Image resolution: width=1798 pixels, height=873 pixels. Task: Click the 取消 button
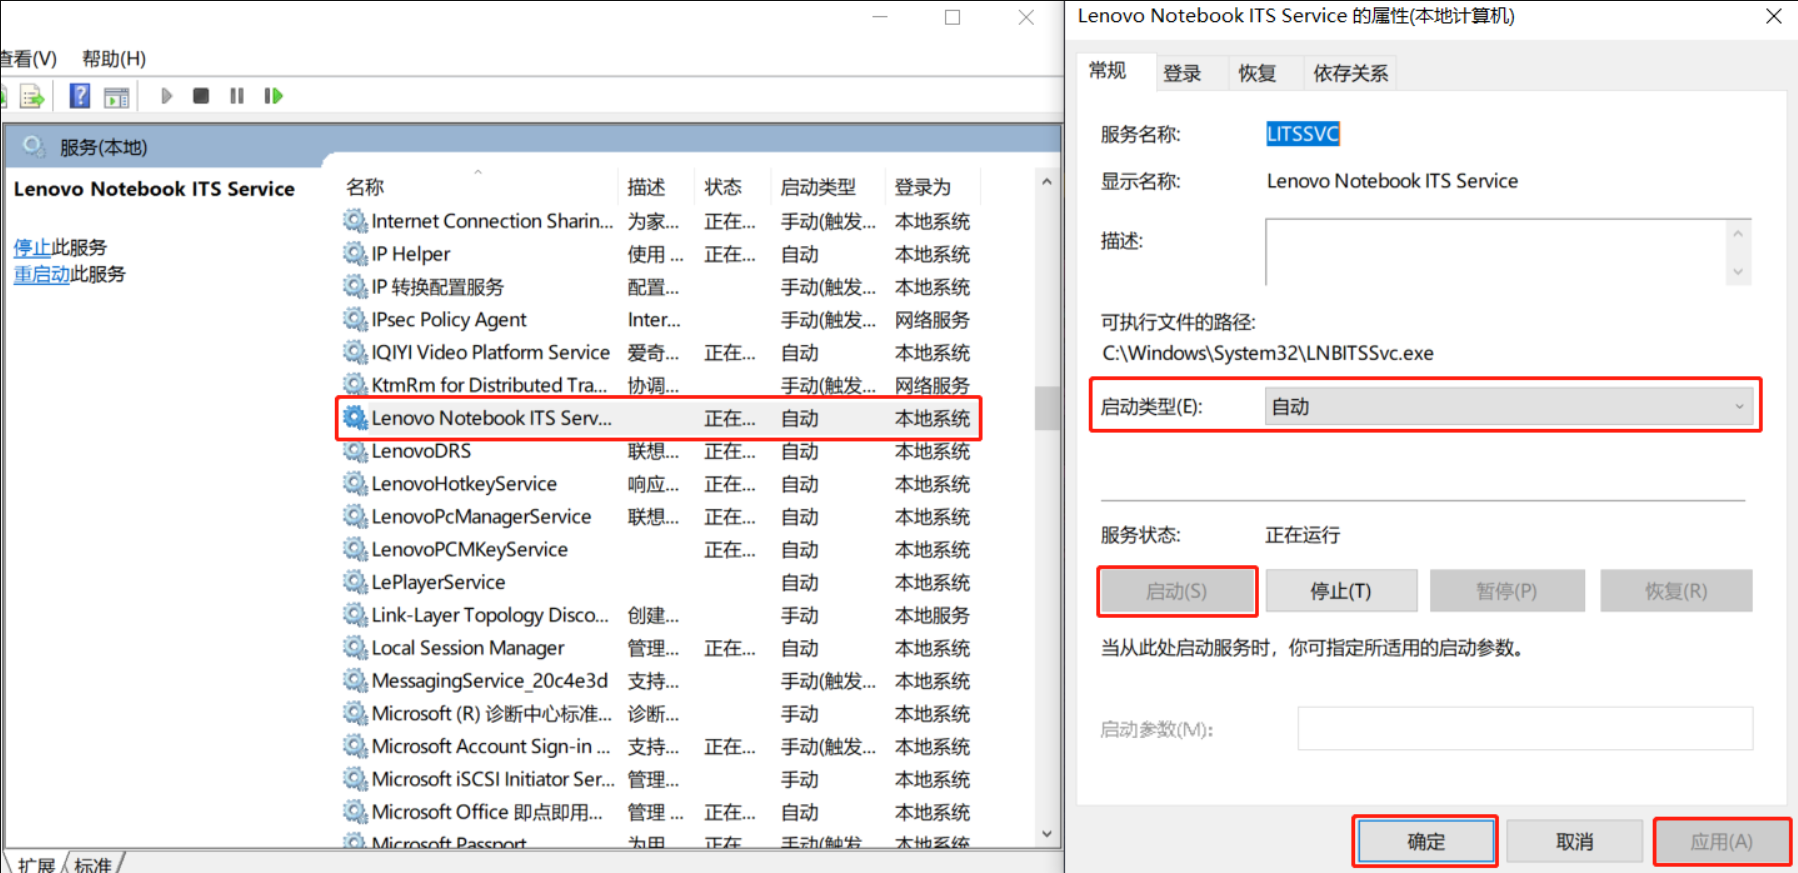(1575, 842)
